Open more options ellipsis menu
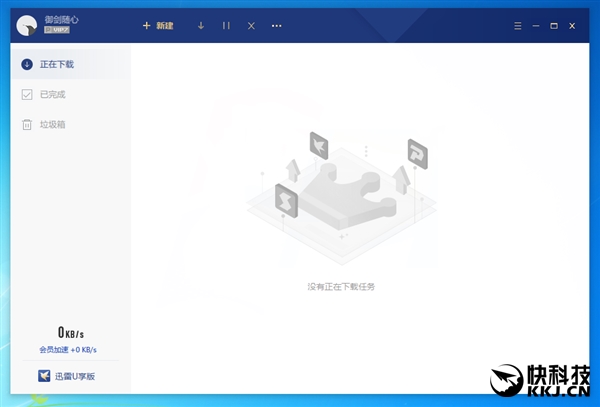600x407 pixels. [277, 26]
